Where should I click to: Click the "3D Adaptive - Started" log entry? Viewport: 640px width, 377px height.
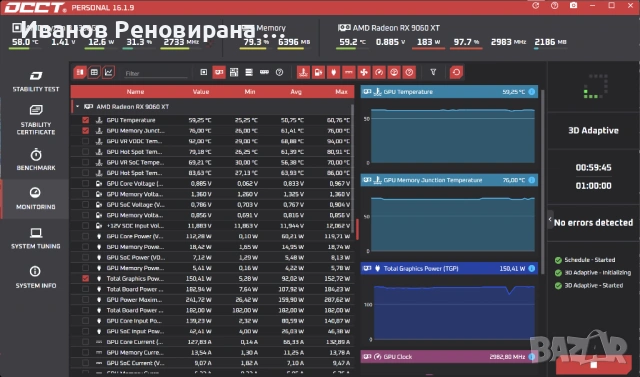pos(593,286)
